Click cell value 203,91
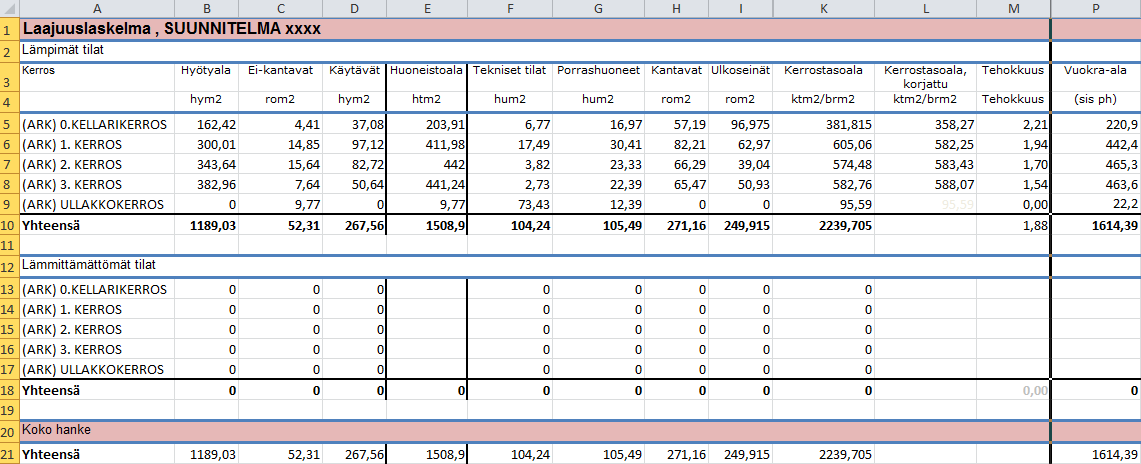This screenshot has width=1141, height=464. (426, 124)
